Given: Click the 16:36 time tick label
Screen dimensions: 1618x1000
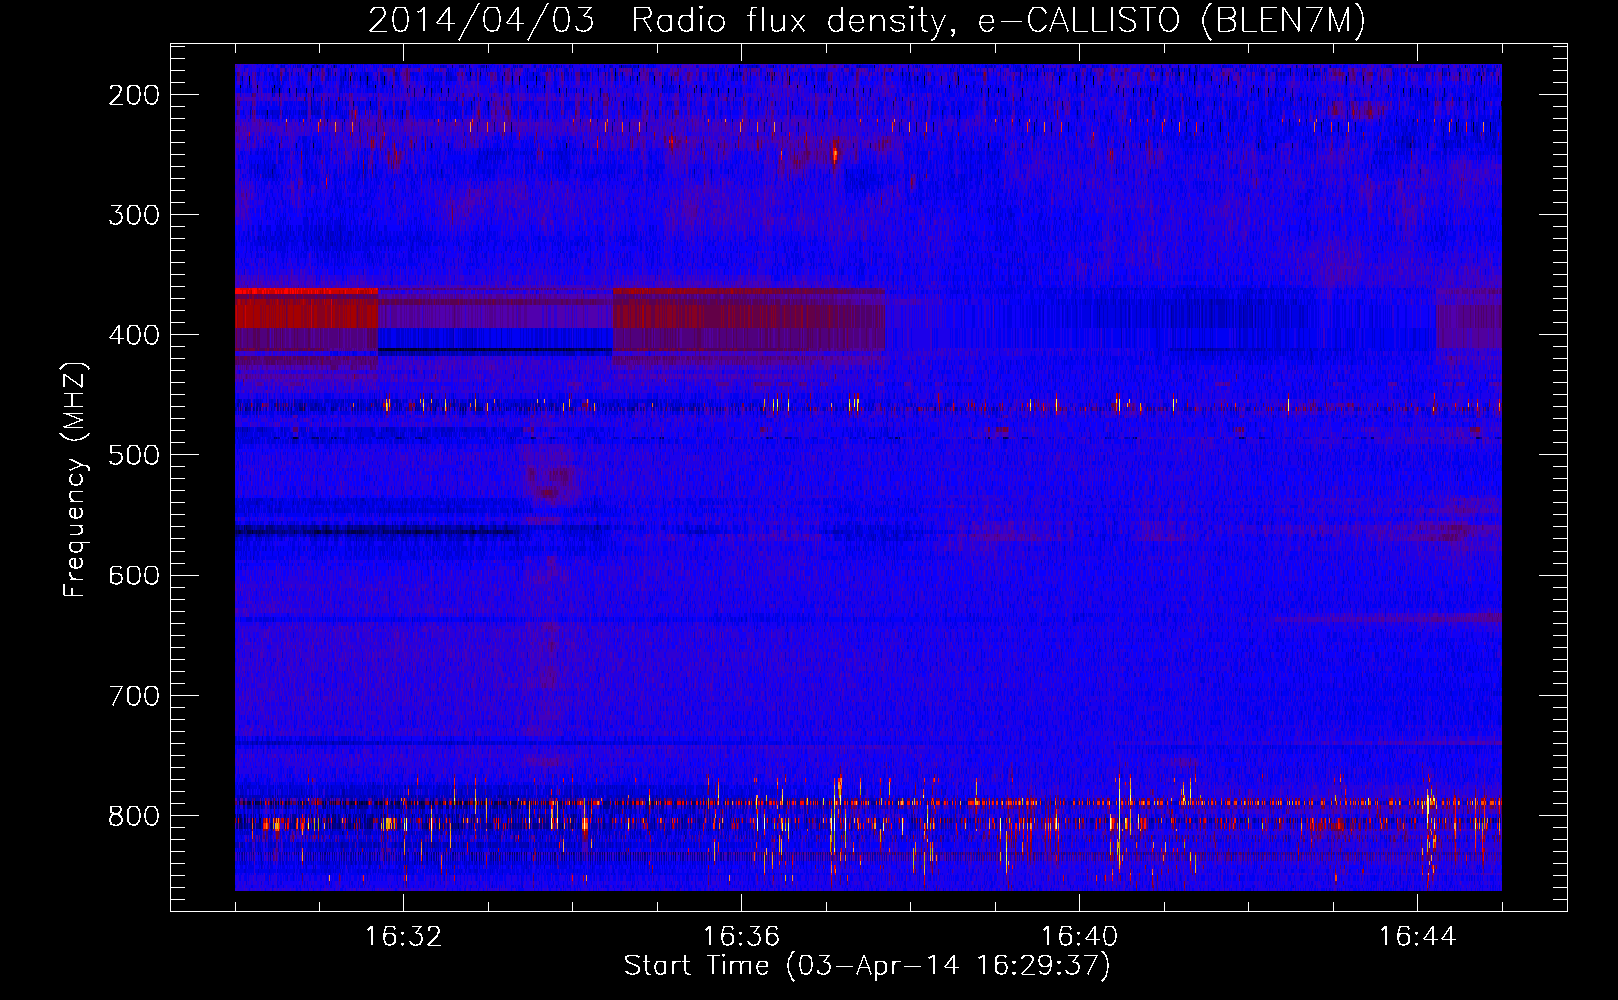Looking at the screenshot, I should (741, 937).
